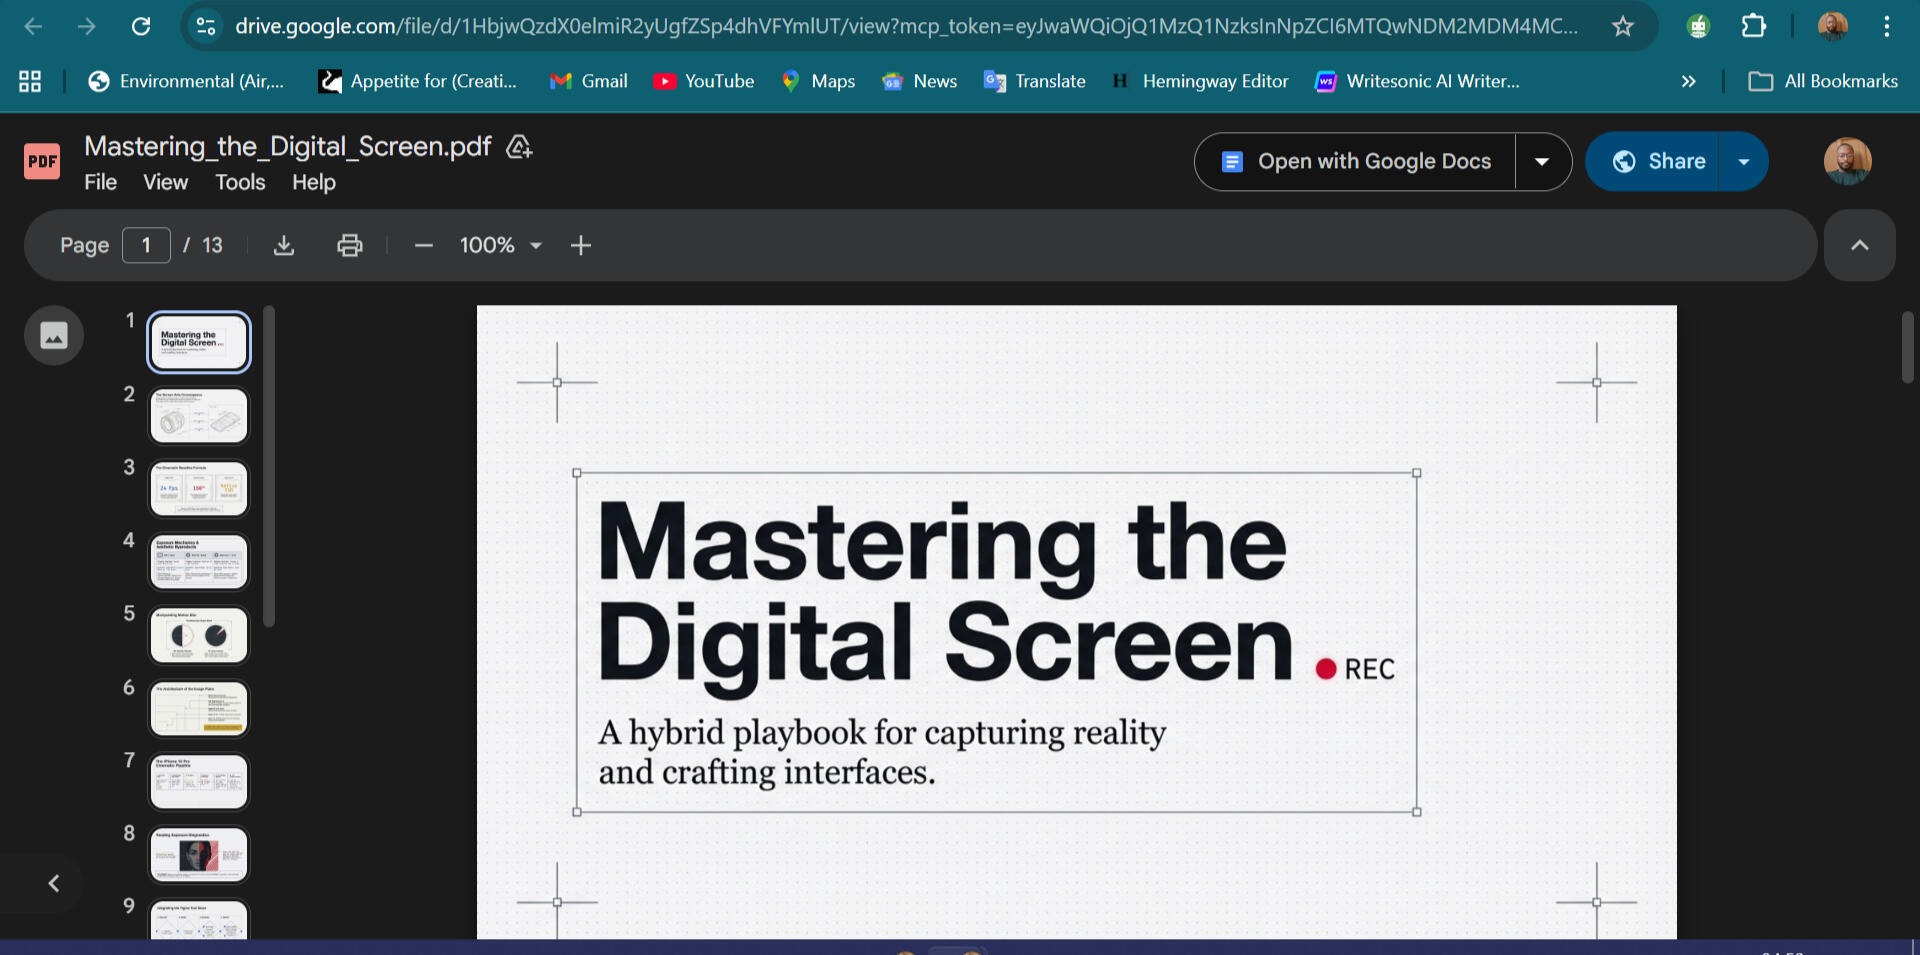Open the File menu
This screenshot has height=955, width=1920.
pos(100,182)
